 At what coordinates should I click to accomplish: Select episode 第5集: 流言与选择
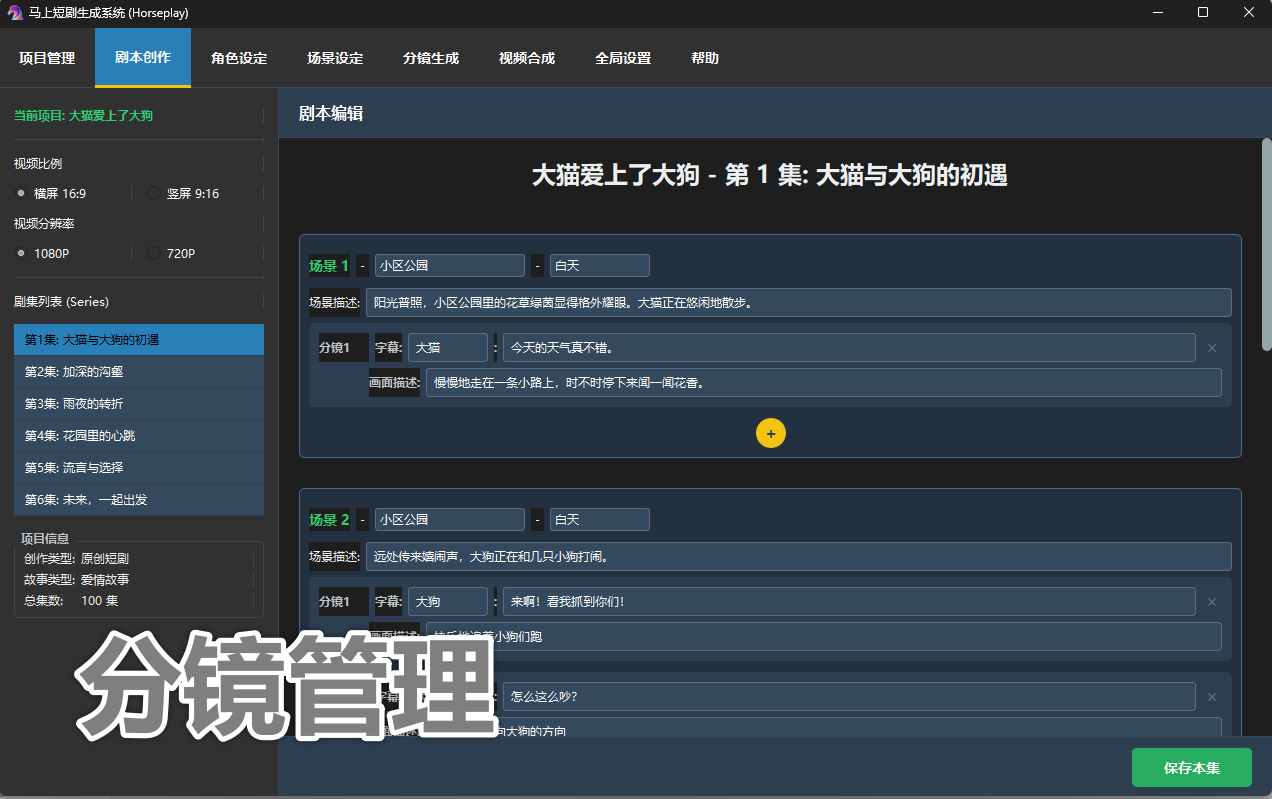click(138, 467)
